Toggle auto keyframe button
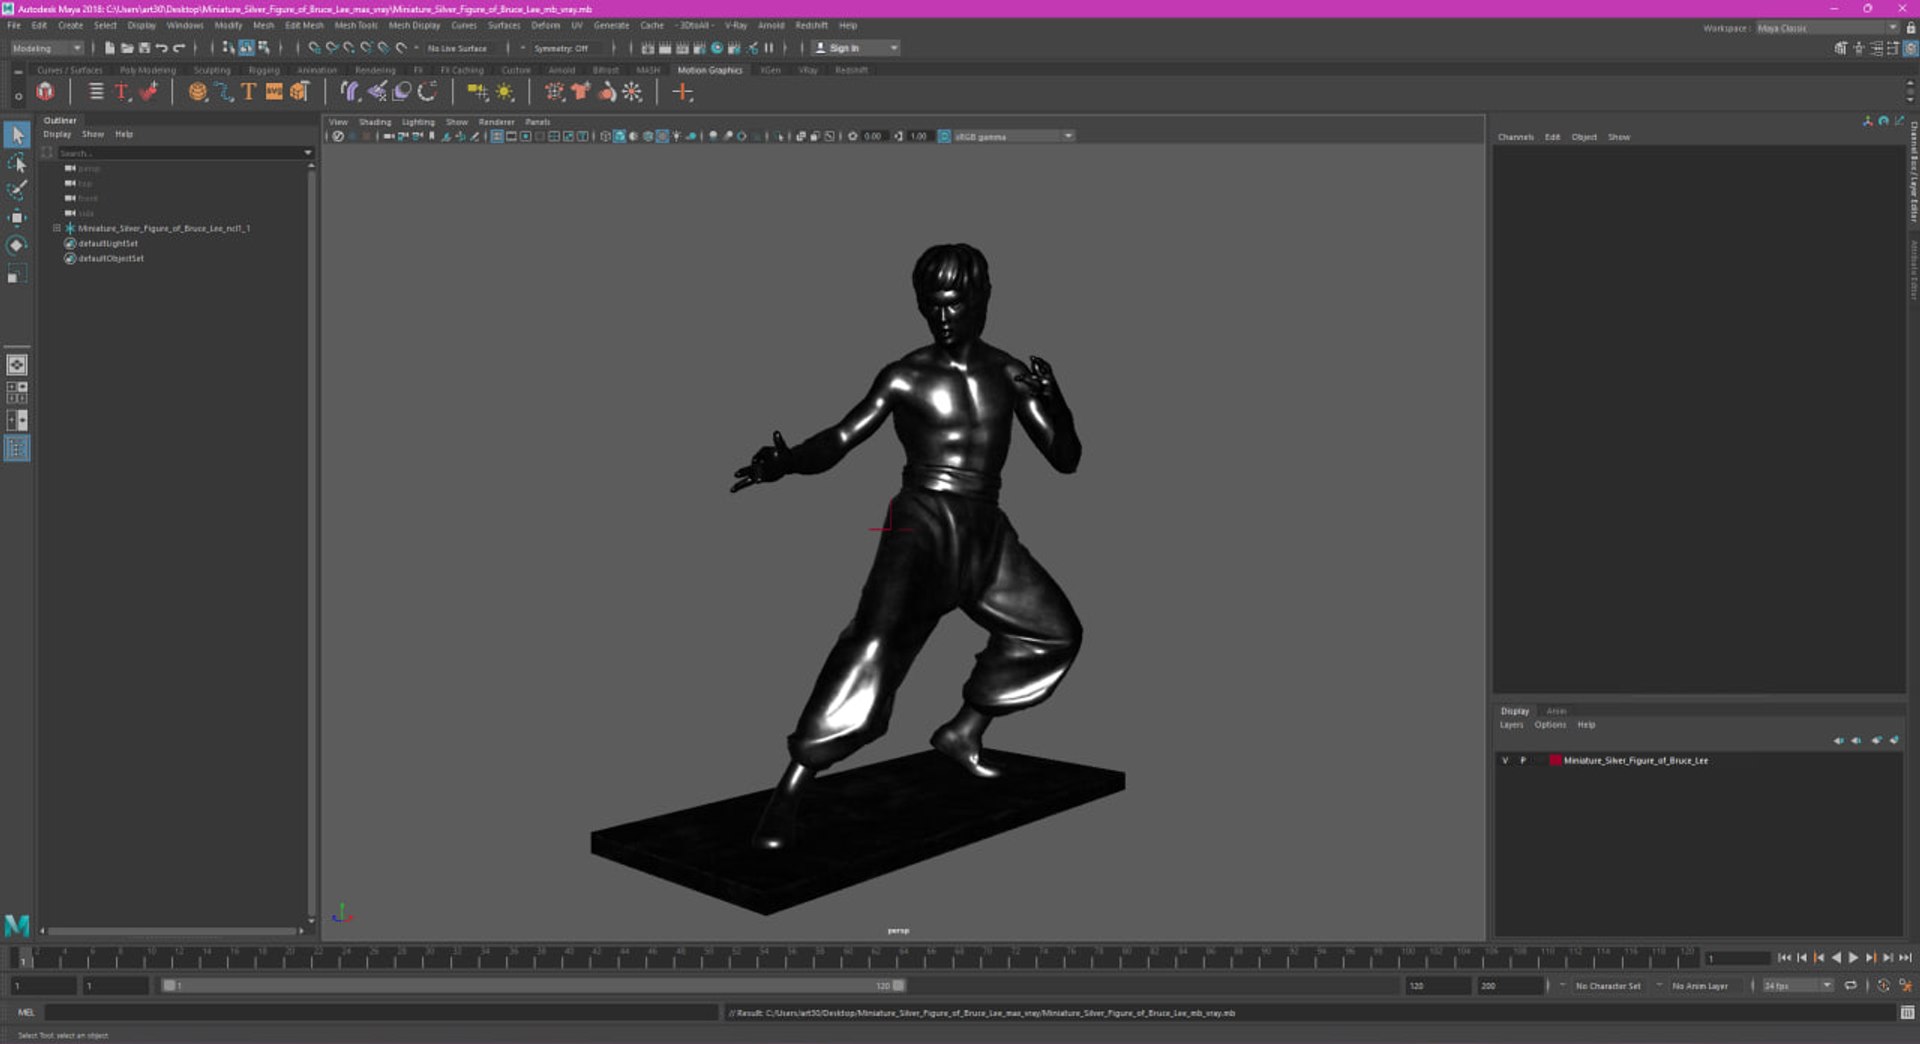This screenshot has width=1920, height=1044. (x=1884, y=986)
